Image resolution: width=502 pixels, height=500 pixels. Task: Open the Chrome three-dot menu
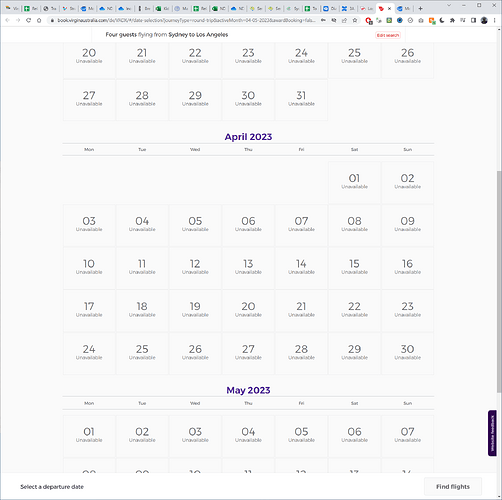pos(494,20)
